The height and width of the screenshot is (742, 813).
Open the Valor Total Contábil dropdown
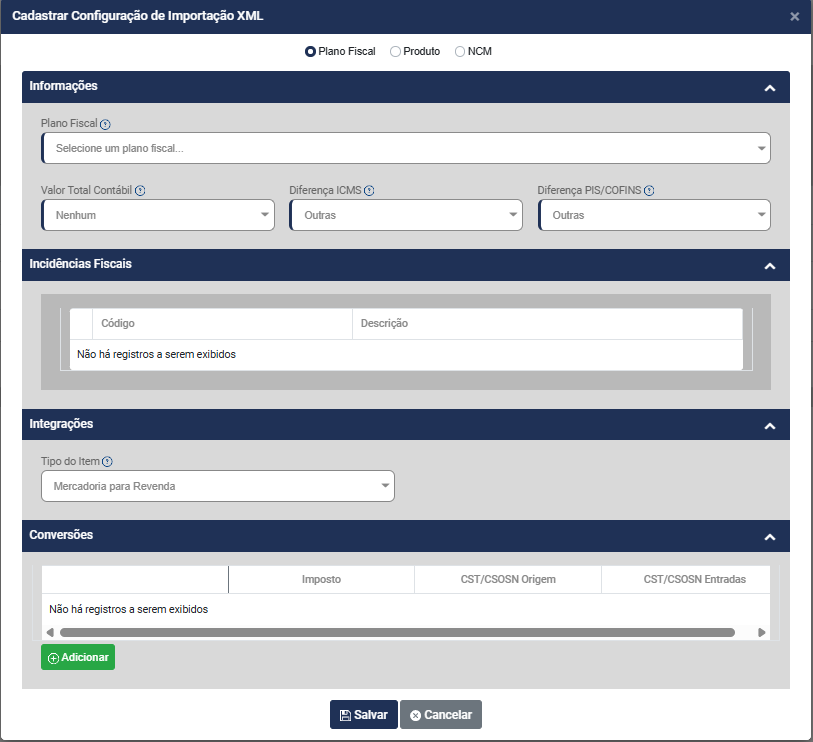[158, 215]
